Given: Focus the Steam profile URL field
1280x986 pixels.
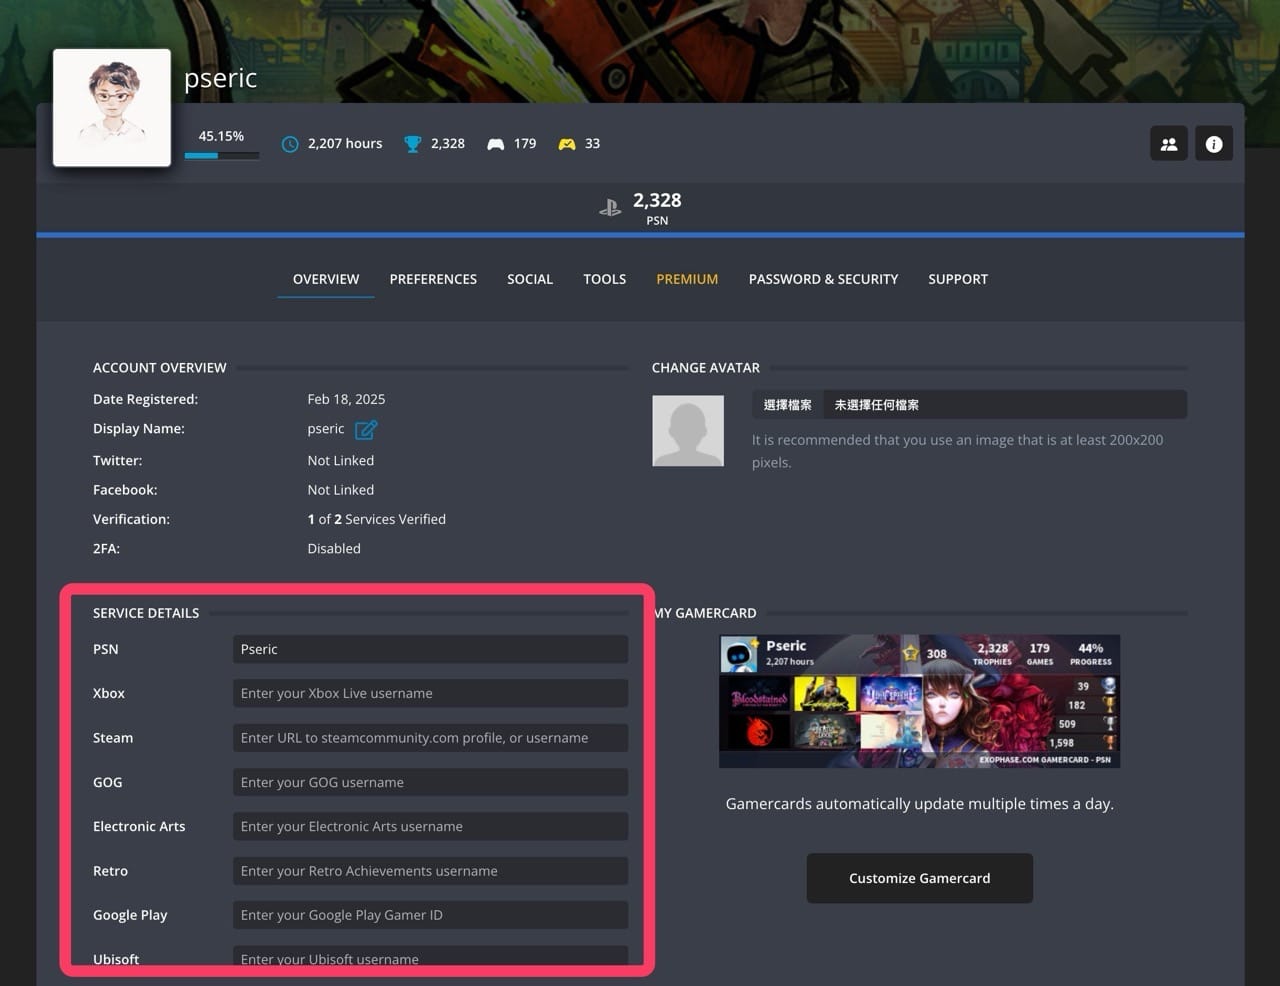Looking at the screenshot, I should tap(431, 738).
